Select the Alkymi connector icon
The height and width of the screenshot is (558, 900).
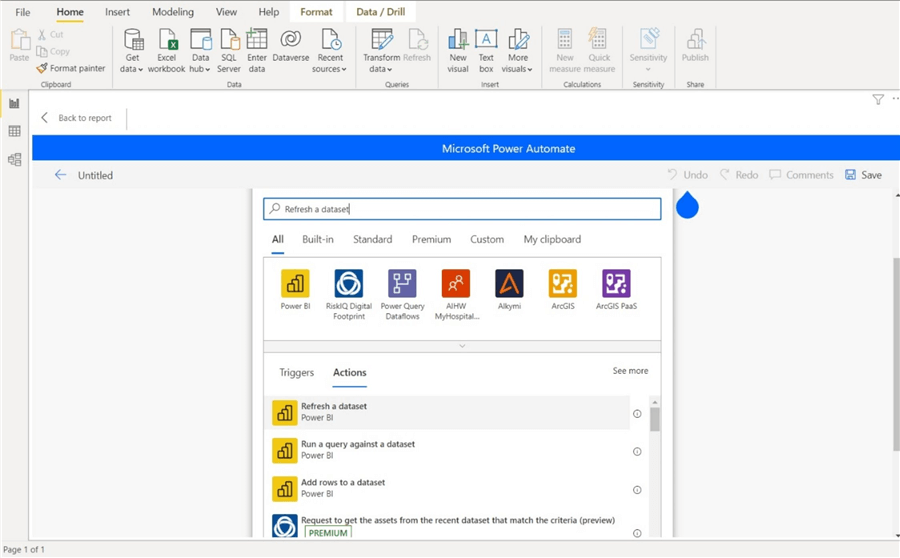coord(509,284)
